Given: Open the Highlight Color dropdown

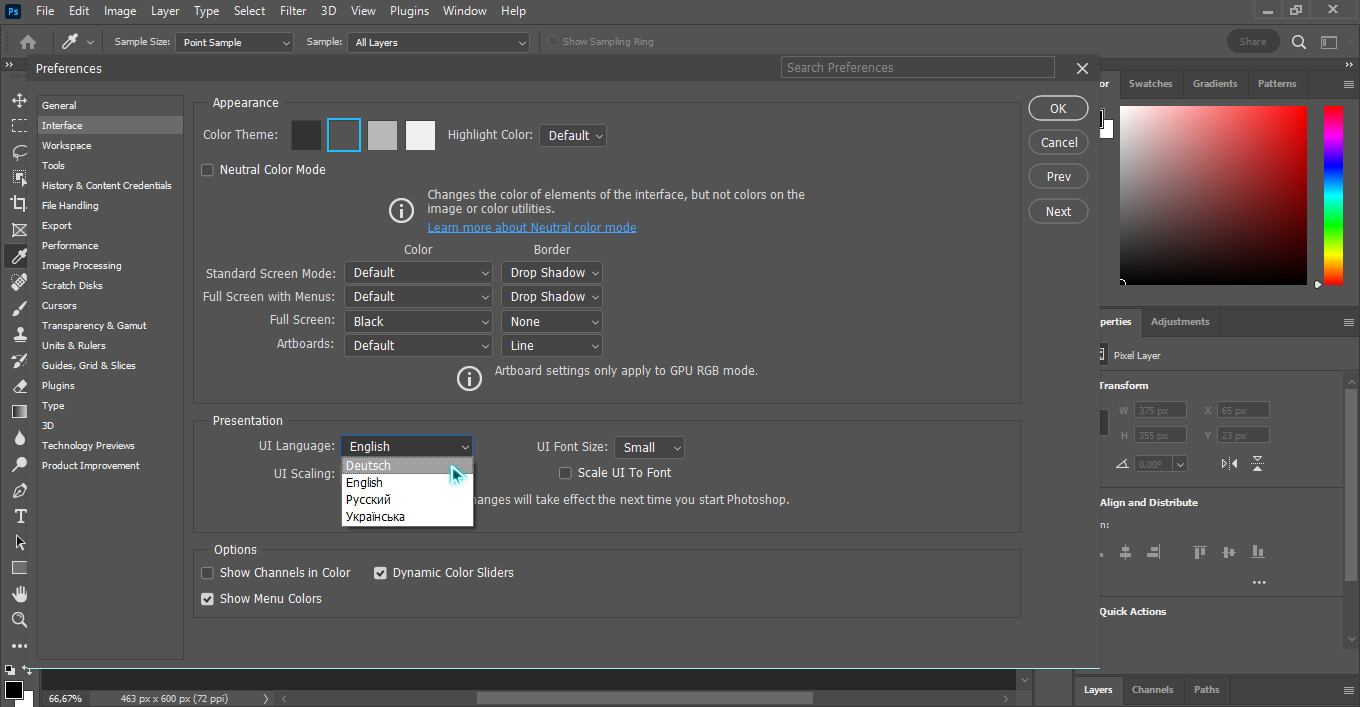Looking at the screenshot, I should point(573,136).
